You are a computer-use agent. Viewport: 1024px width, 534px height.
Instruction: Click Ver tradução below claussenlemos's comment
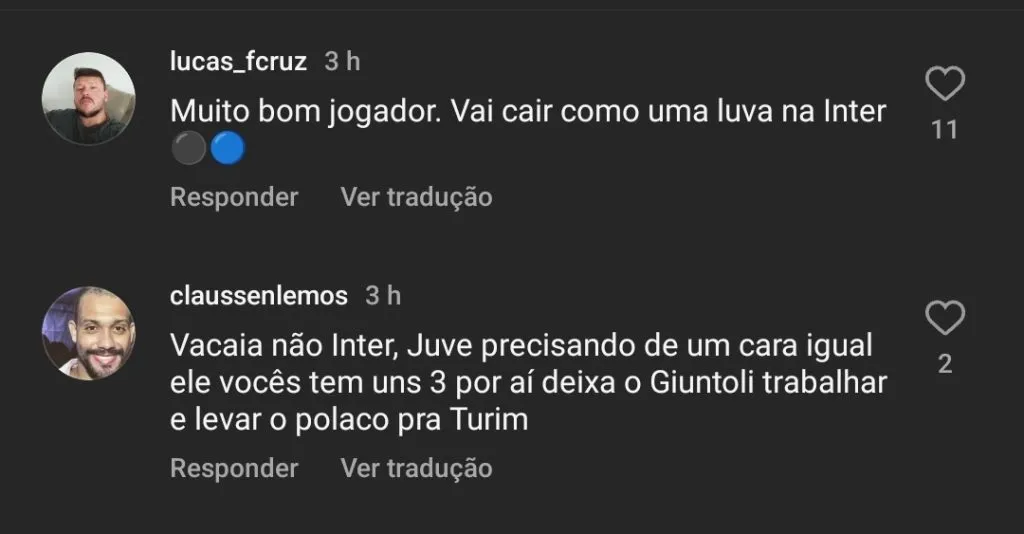416,467
